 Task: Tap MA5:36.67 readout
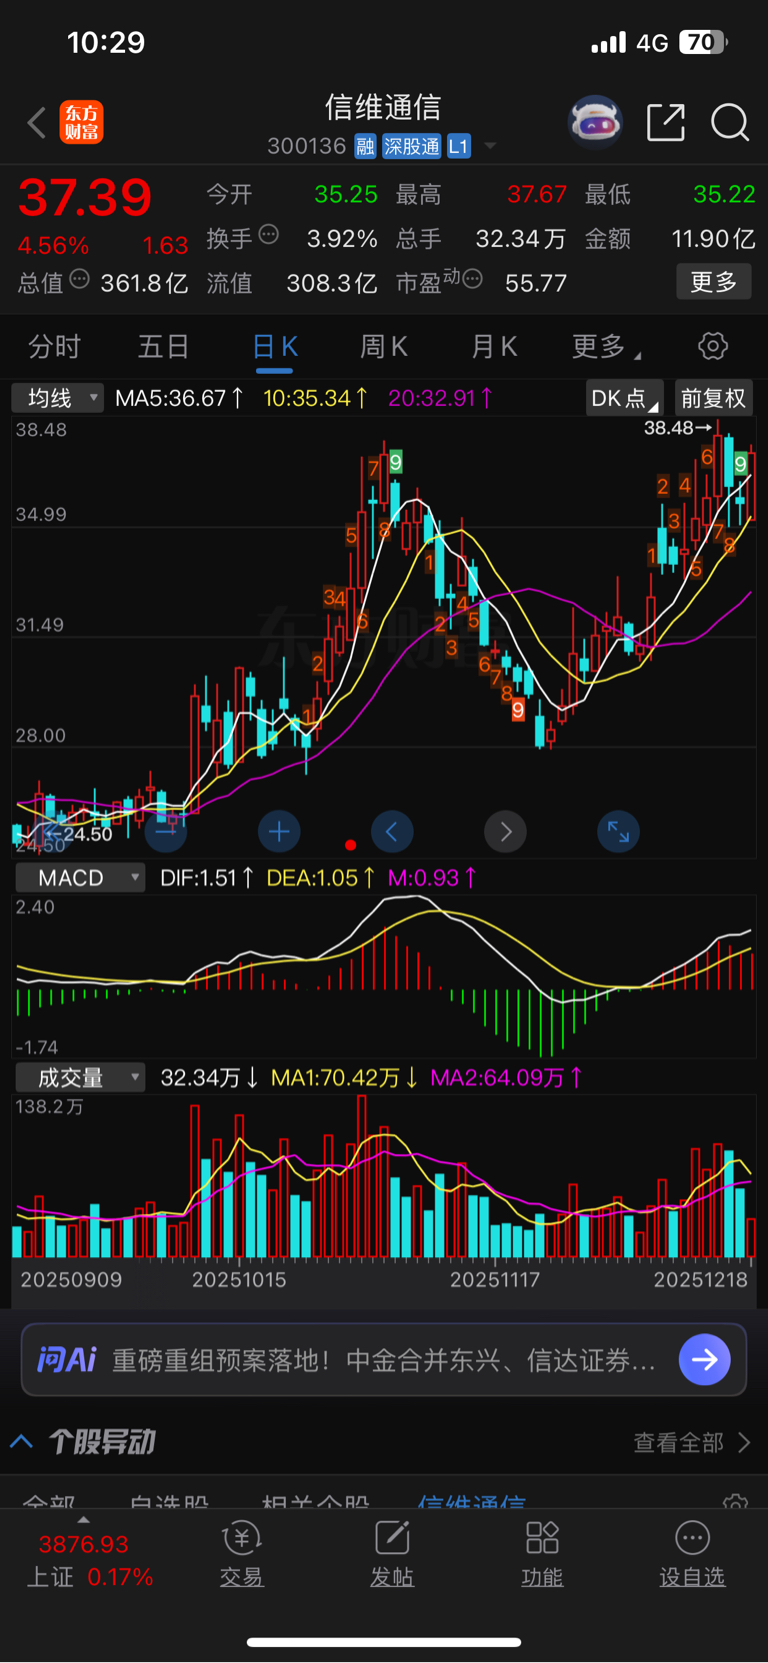tap(179, 398)
